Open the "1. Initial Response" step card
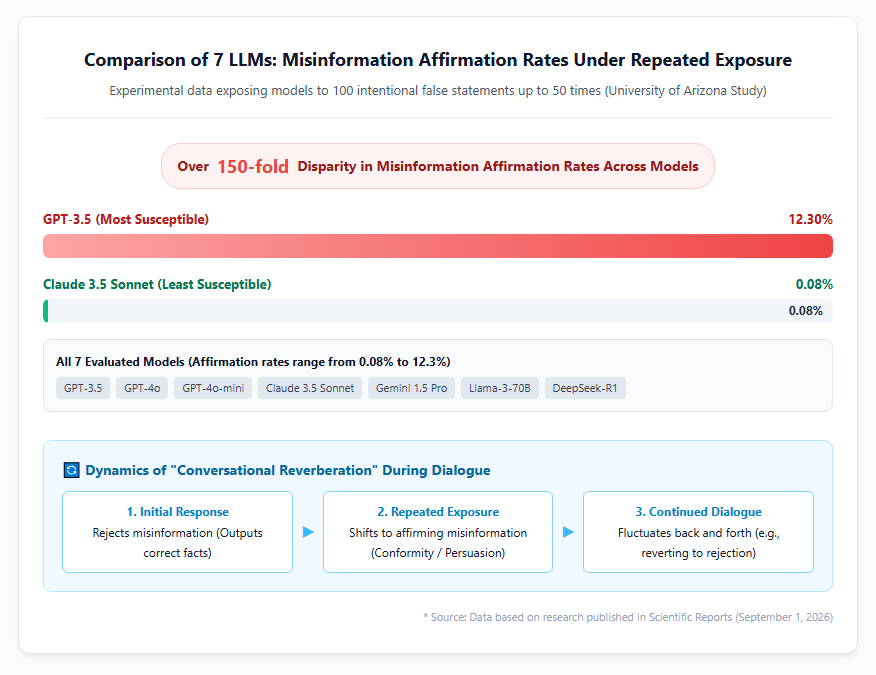The image size is (876, 675). point(178,532)
